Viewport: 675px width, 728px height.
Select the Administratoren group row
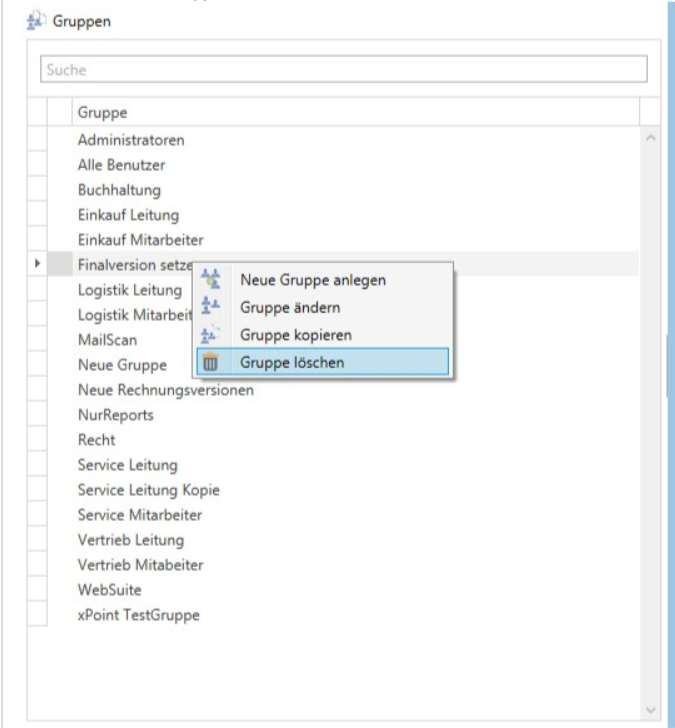[131, 140]
